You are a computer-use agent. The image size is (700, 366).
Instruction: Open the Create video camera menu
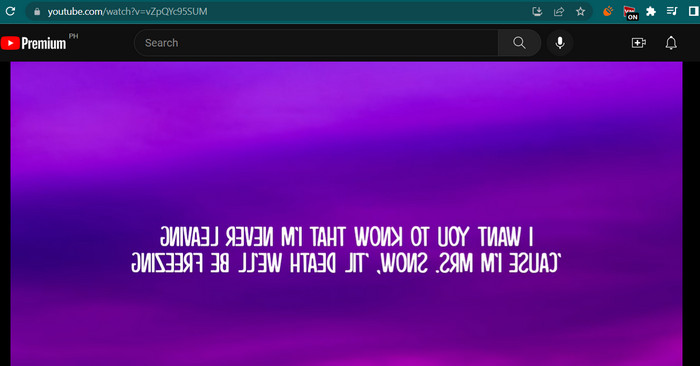coord(638,43)
